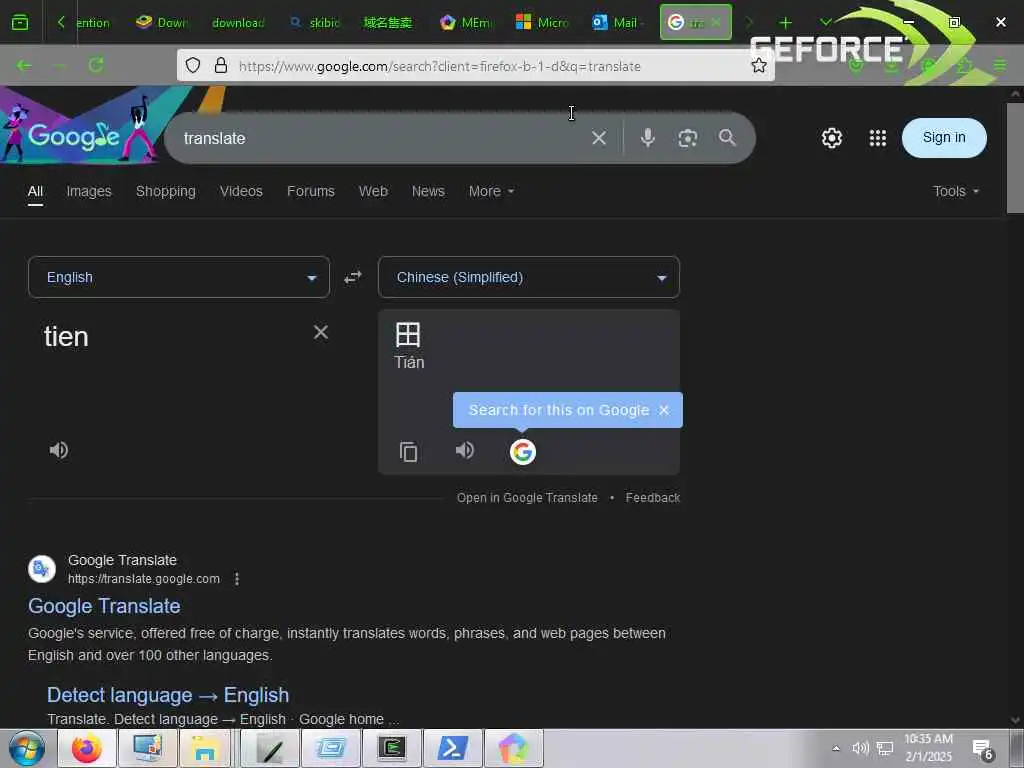Show hidden system tray icons
The height and width of the screenshot is (768, 1024).
835,748
